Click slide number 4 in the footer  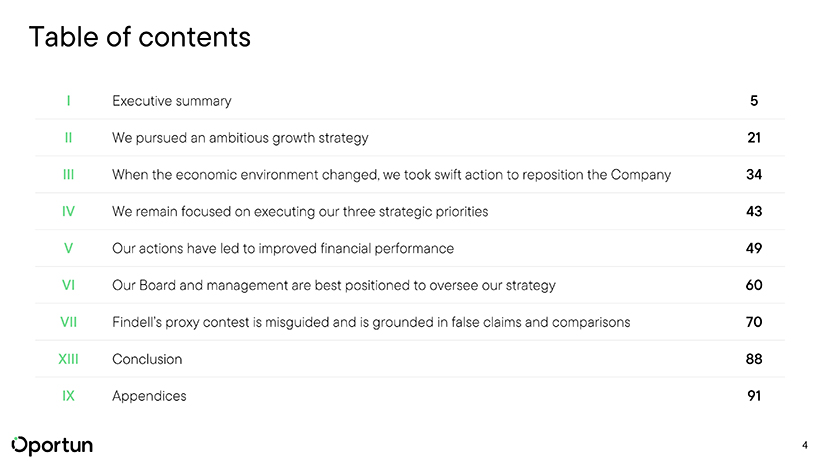[804, 444]
